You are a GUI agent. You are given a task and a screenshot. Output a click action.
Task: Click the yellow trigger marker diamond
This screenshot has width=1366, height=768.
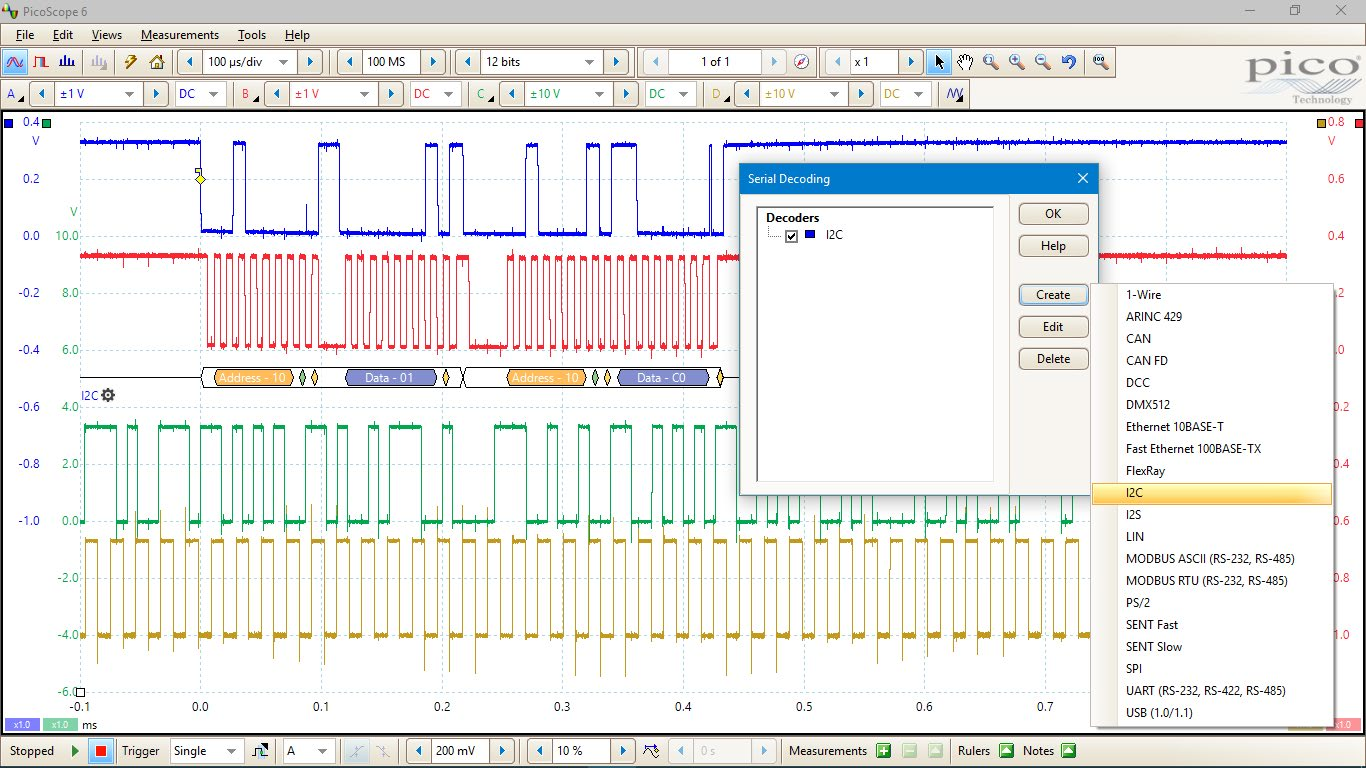pos(200,179)
